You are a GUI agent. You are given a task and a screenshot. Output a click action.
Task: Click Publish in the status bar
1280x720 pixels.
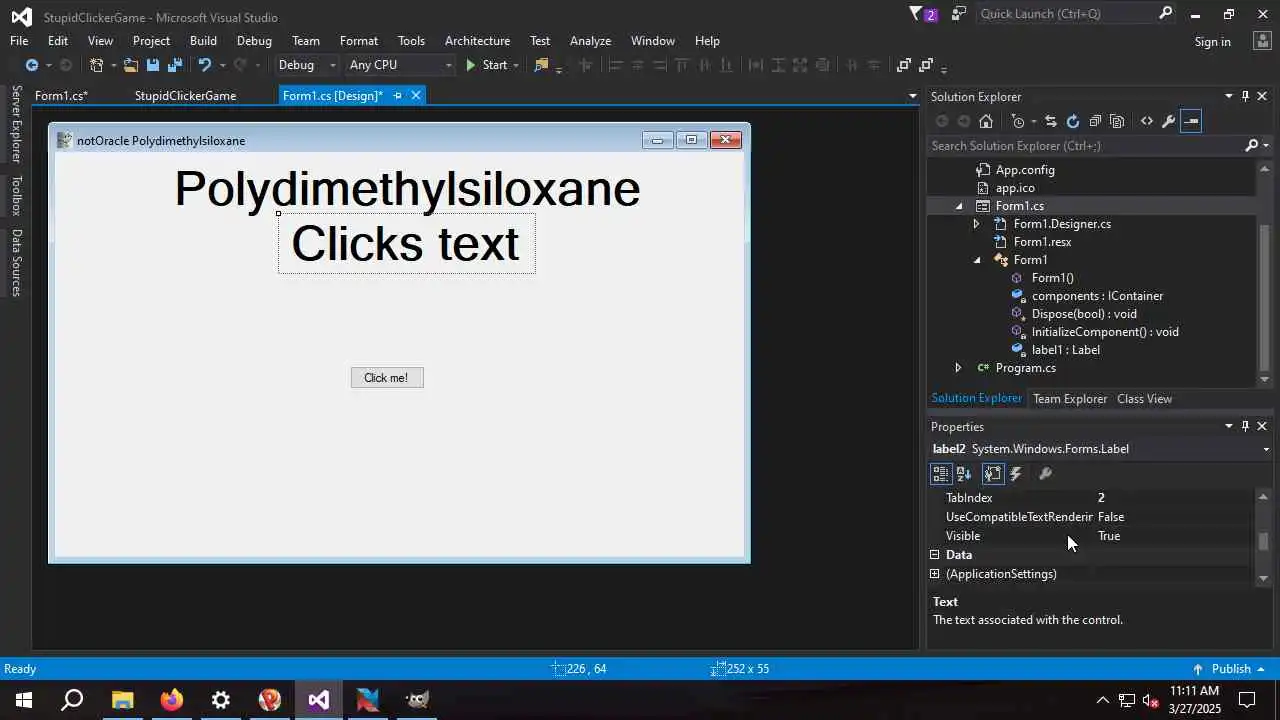(1231, 669)
